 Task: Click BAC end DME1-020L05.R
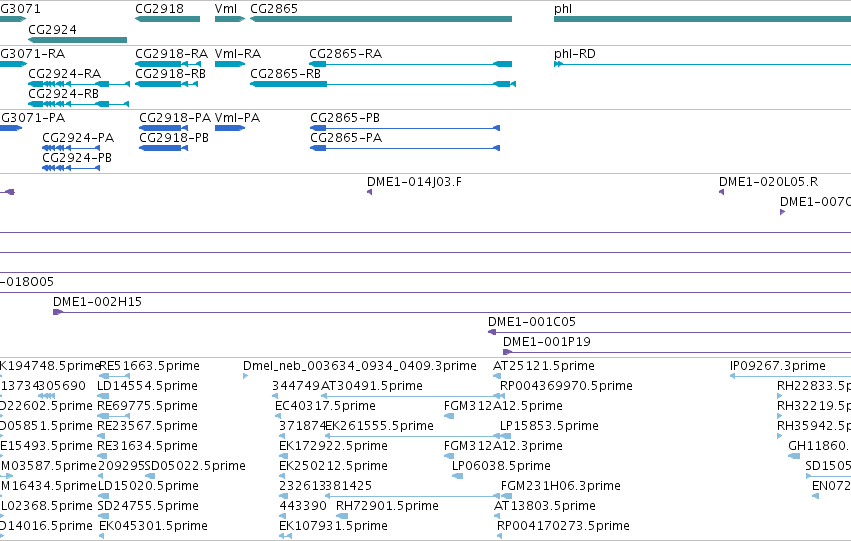722,192
